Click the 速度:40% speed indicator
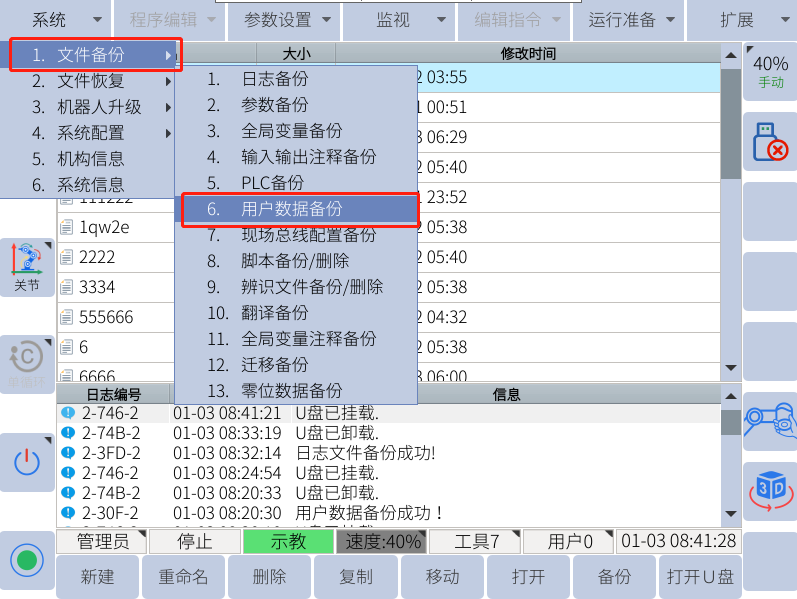The image size is (797, 599). tap(379, 542)
